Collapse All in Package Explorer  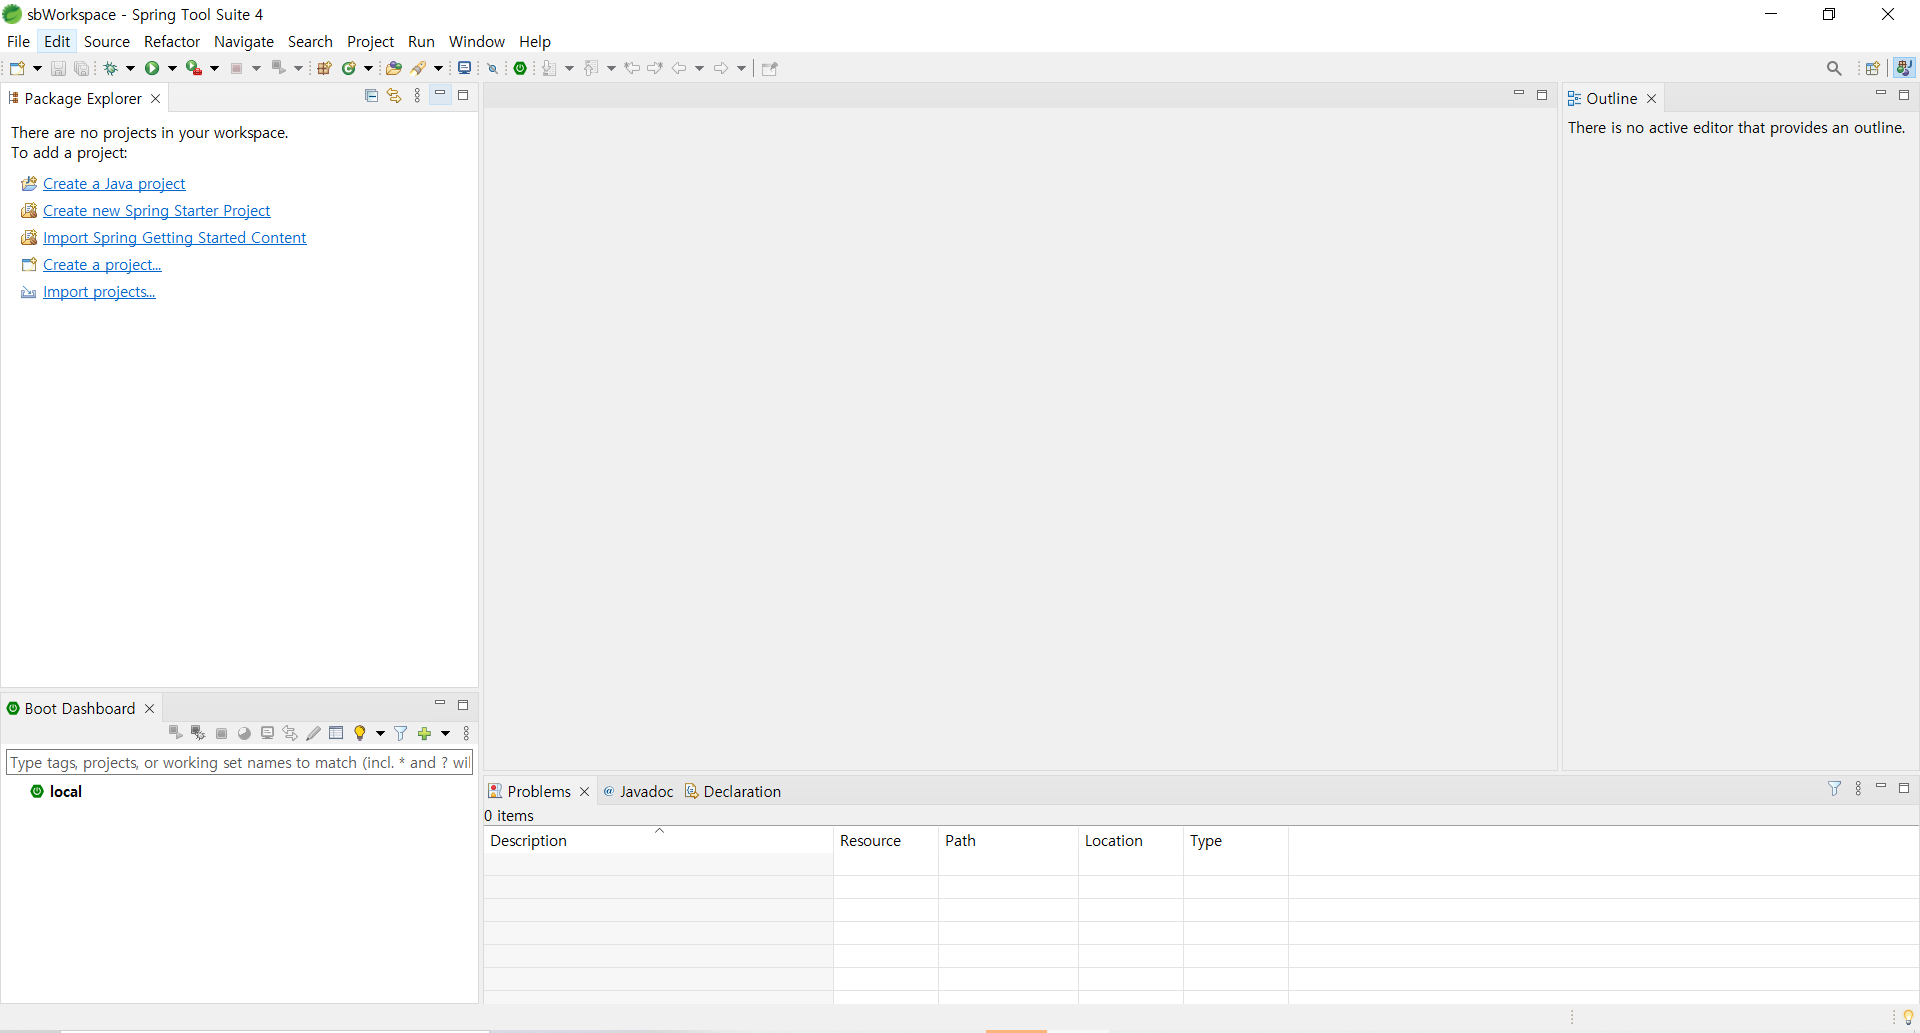[371, 96]
